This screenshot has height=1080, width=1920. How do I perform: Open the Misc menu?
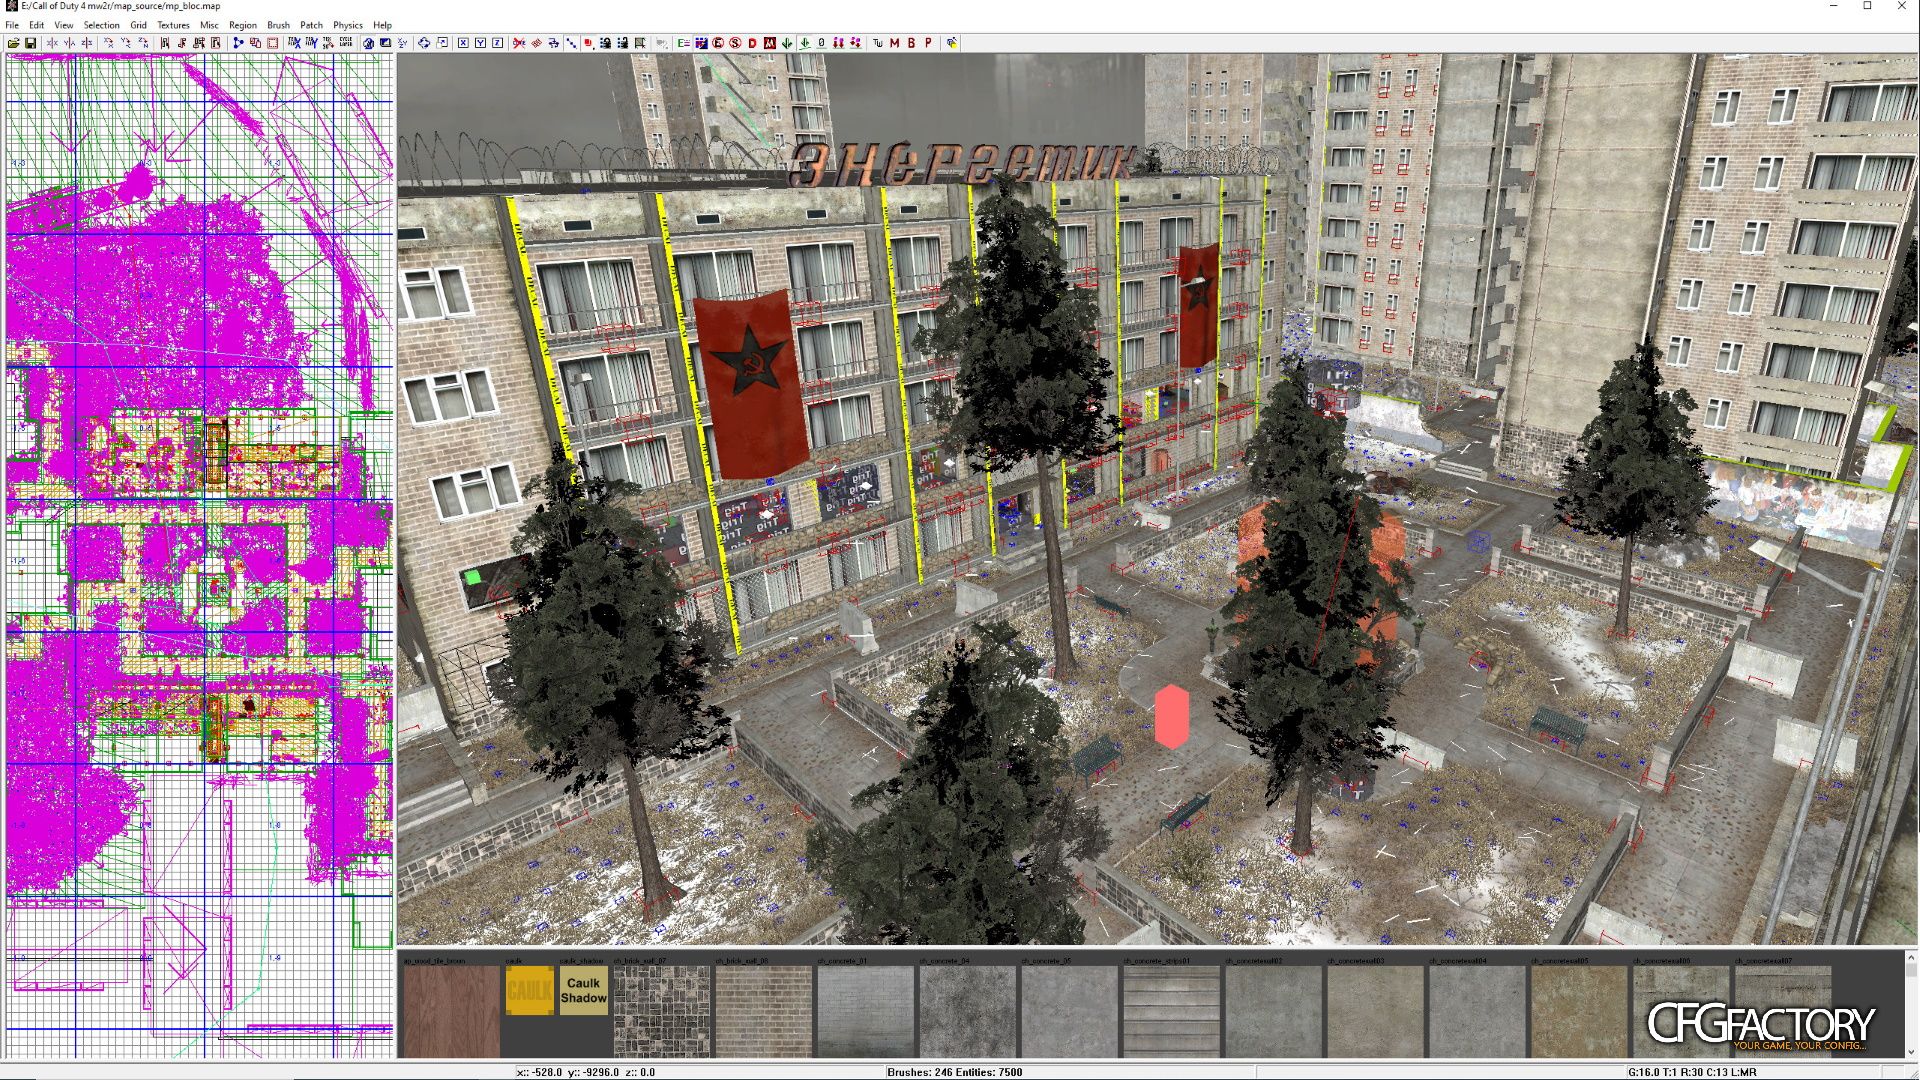coord(209,25)
